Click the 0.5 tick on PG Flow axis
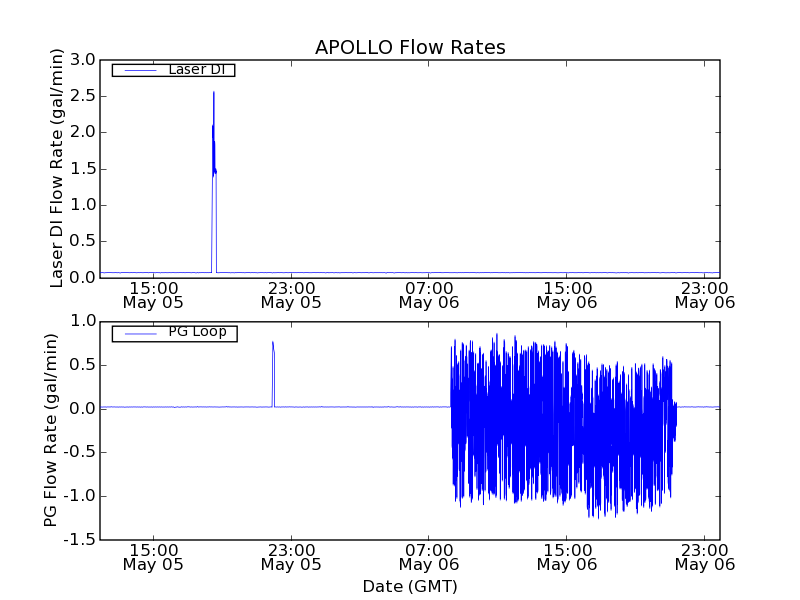The height and width of the screenshot is (600, 800). [84, 365]
